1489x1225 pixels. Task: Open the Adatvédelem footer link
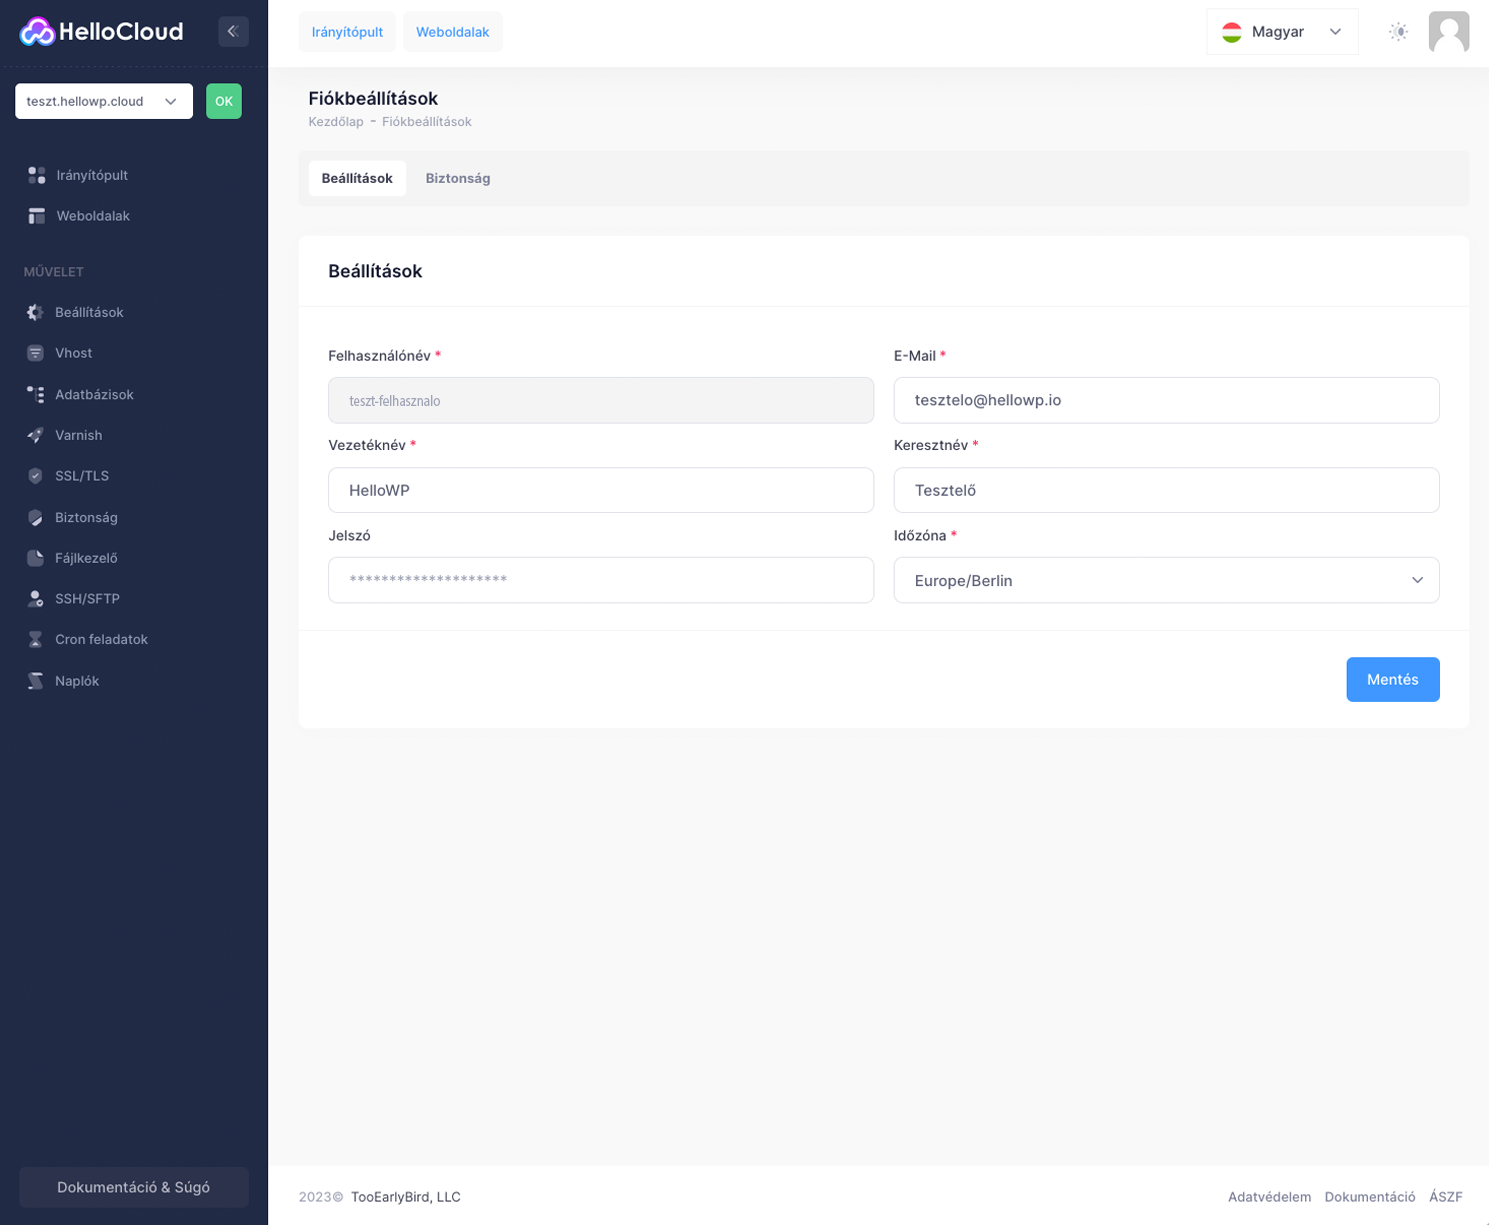1269,1197
